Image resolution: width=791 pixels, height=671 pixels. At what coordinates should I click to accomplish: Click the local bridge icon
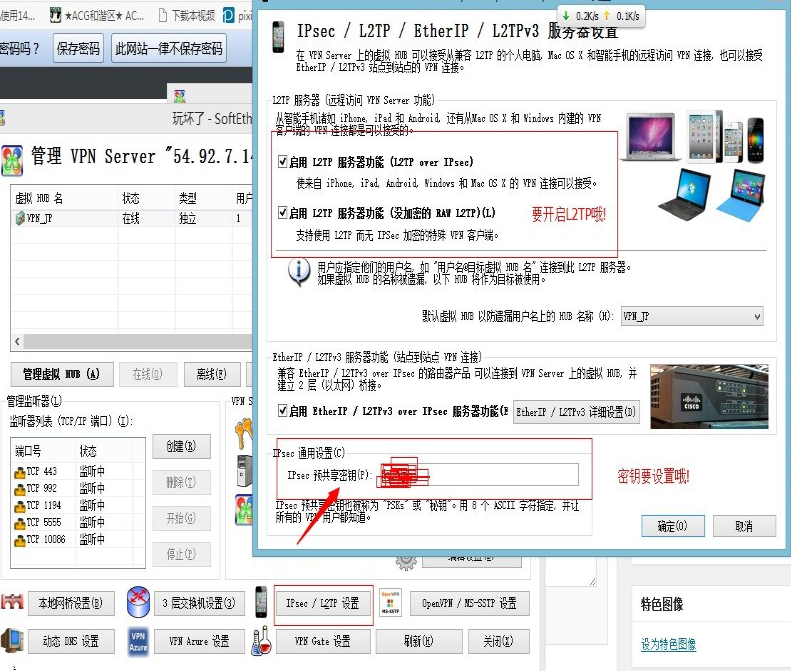pyautogui.click(x=13, y=602)
